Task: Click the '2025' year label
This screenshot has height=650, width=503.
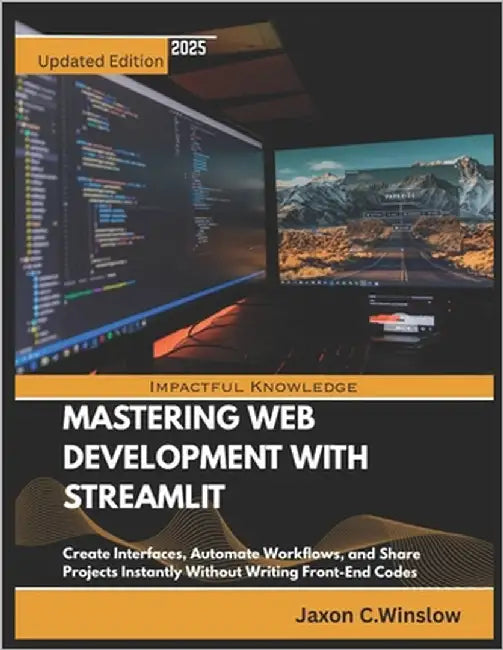Action: click(x=189, y=49)
